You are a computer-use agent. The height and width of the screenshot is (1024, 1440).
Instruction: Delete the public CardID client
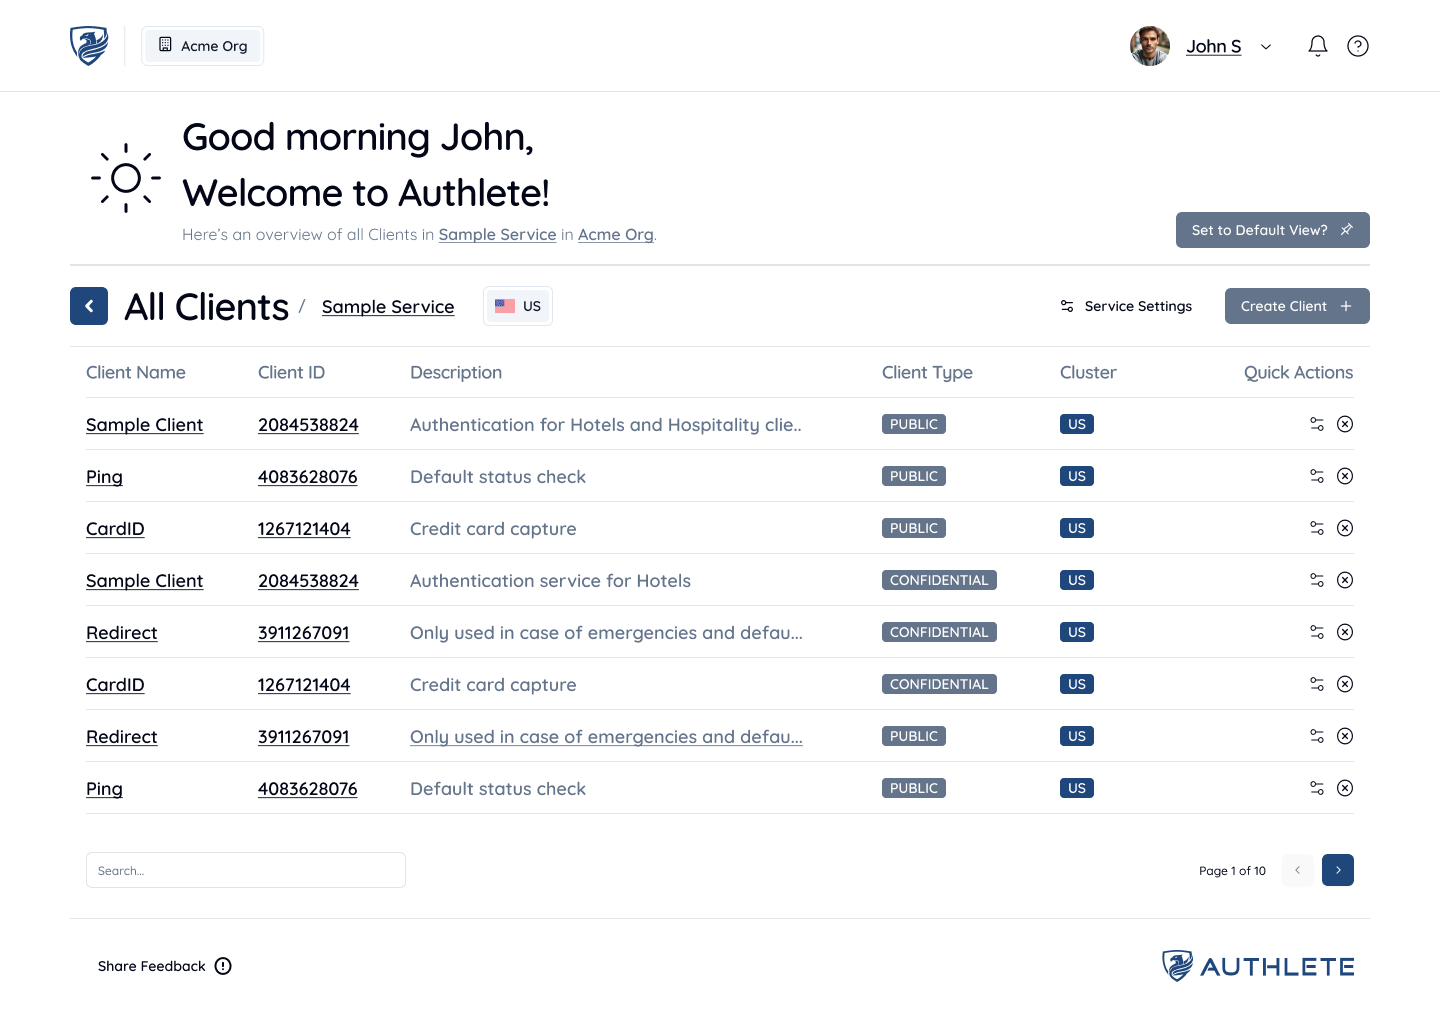(x=1345, y=528)
